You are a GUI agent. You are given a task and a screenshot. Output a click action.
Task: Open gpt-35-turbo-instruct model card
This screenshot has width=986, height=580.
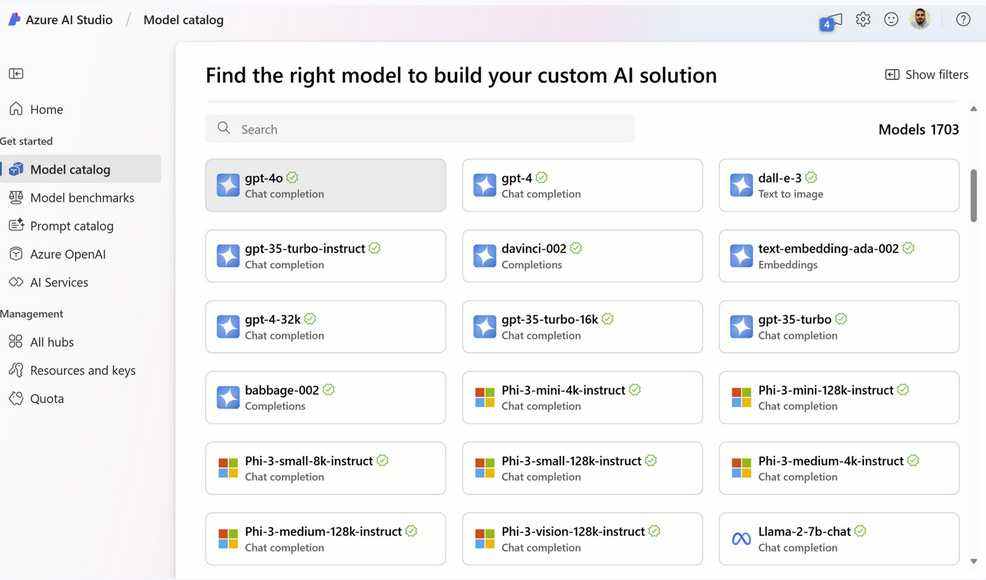tap(325, 256)
